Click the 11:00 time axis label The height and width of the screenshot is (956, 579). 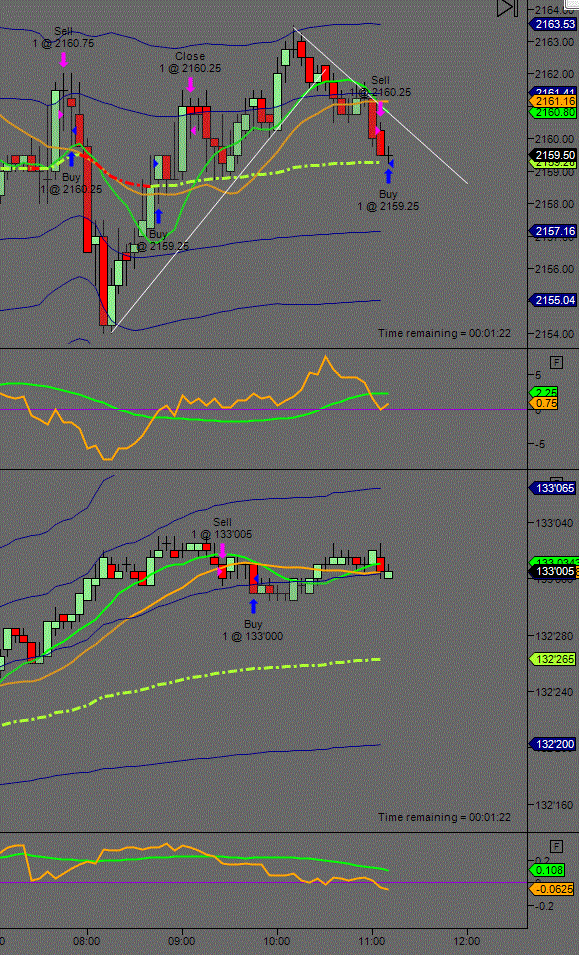click(x=372, y=941)
